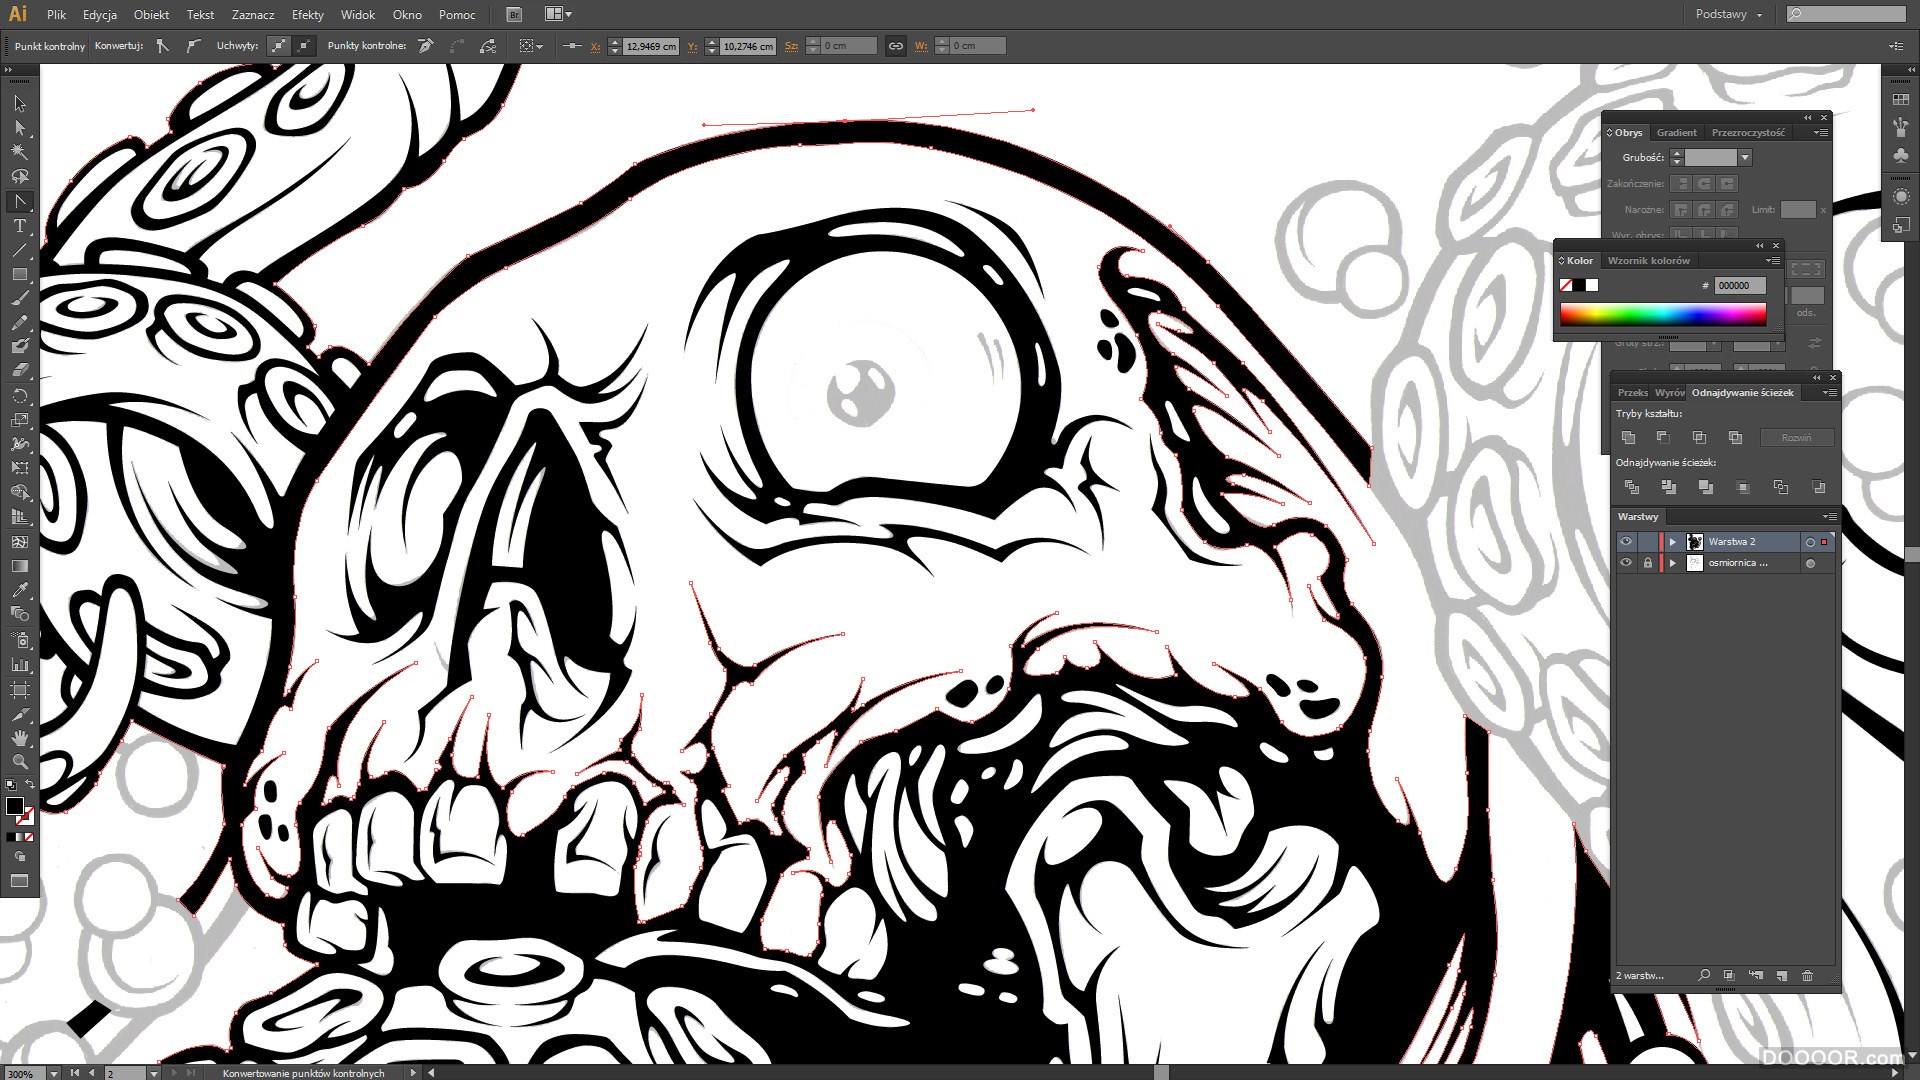The width and height of the screenshot is (1920, 1080).
Task: Open the Grubość stroke weight dropdown
Action: point(1745,158)
